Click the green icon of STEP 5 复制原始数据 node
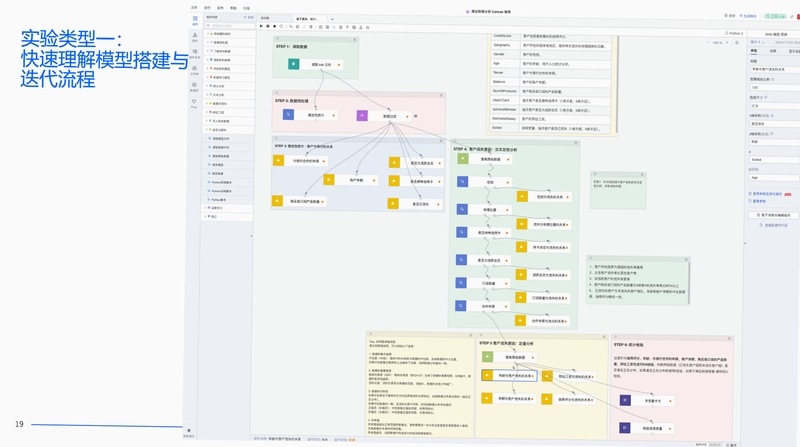Image resolution: width=800 pixels, height=447 pixels. tap(487, 357)
